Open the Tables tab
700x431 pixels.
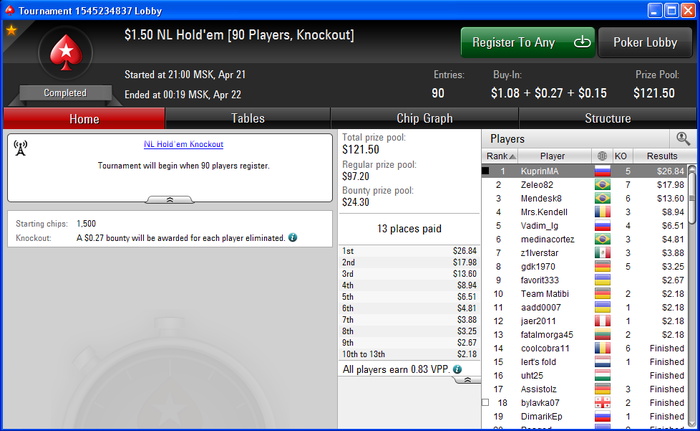tap(248, 118)
